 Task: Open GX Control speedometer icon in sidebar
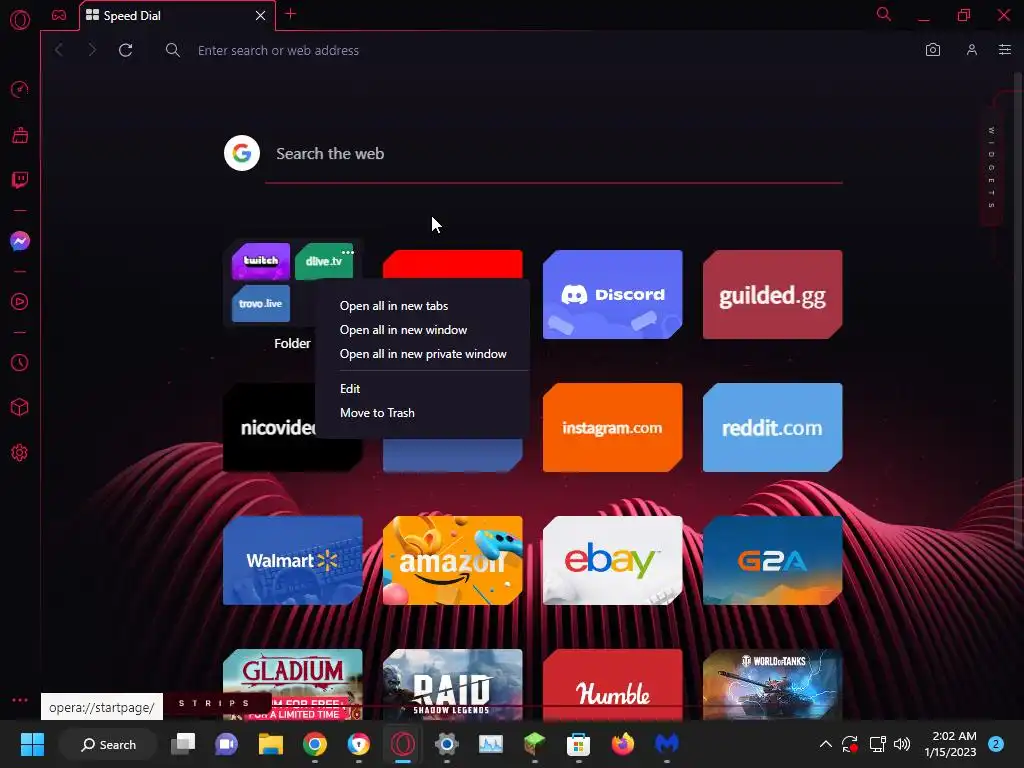click(x=20, y=89)
